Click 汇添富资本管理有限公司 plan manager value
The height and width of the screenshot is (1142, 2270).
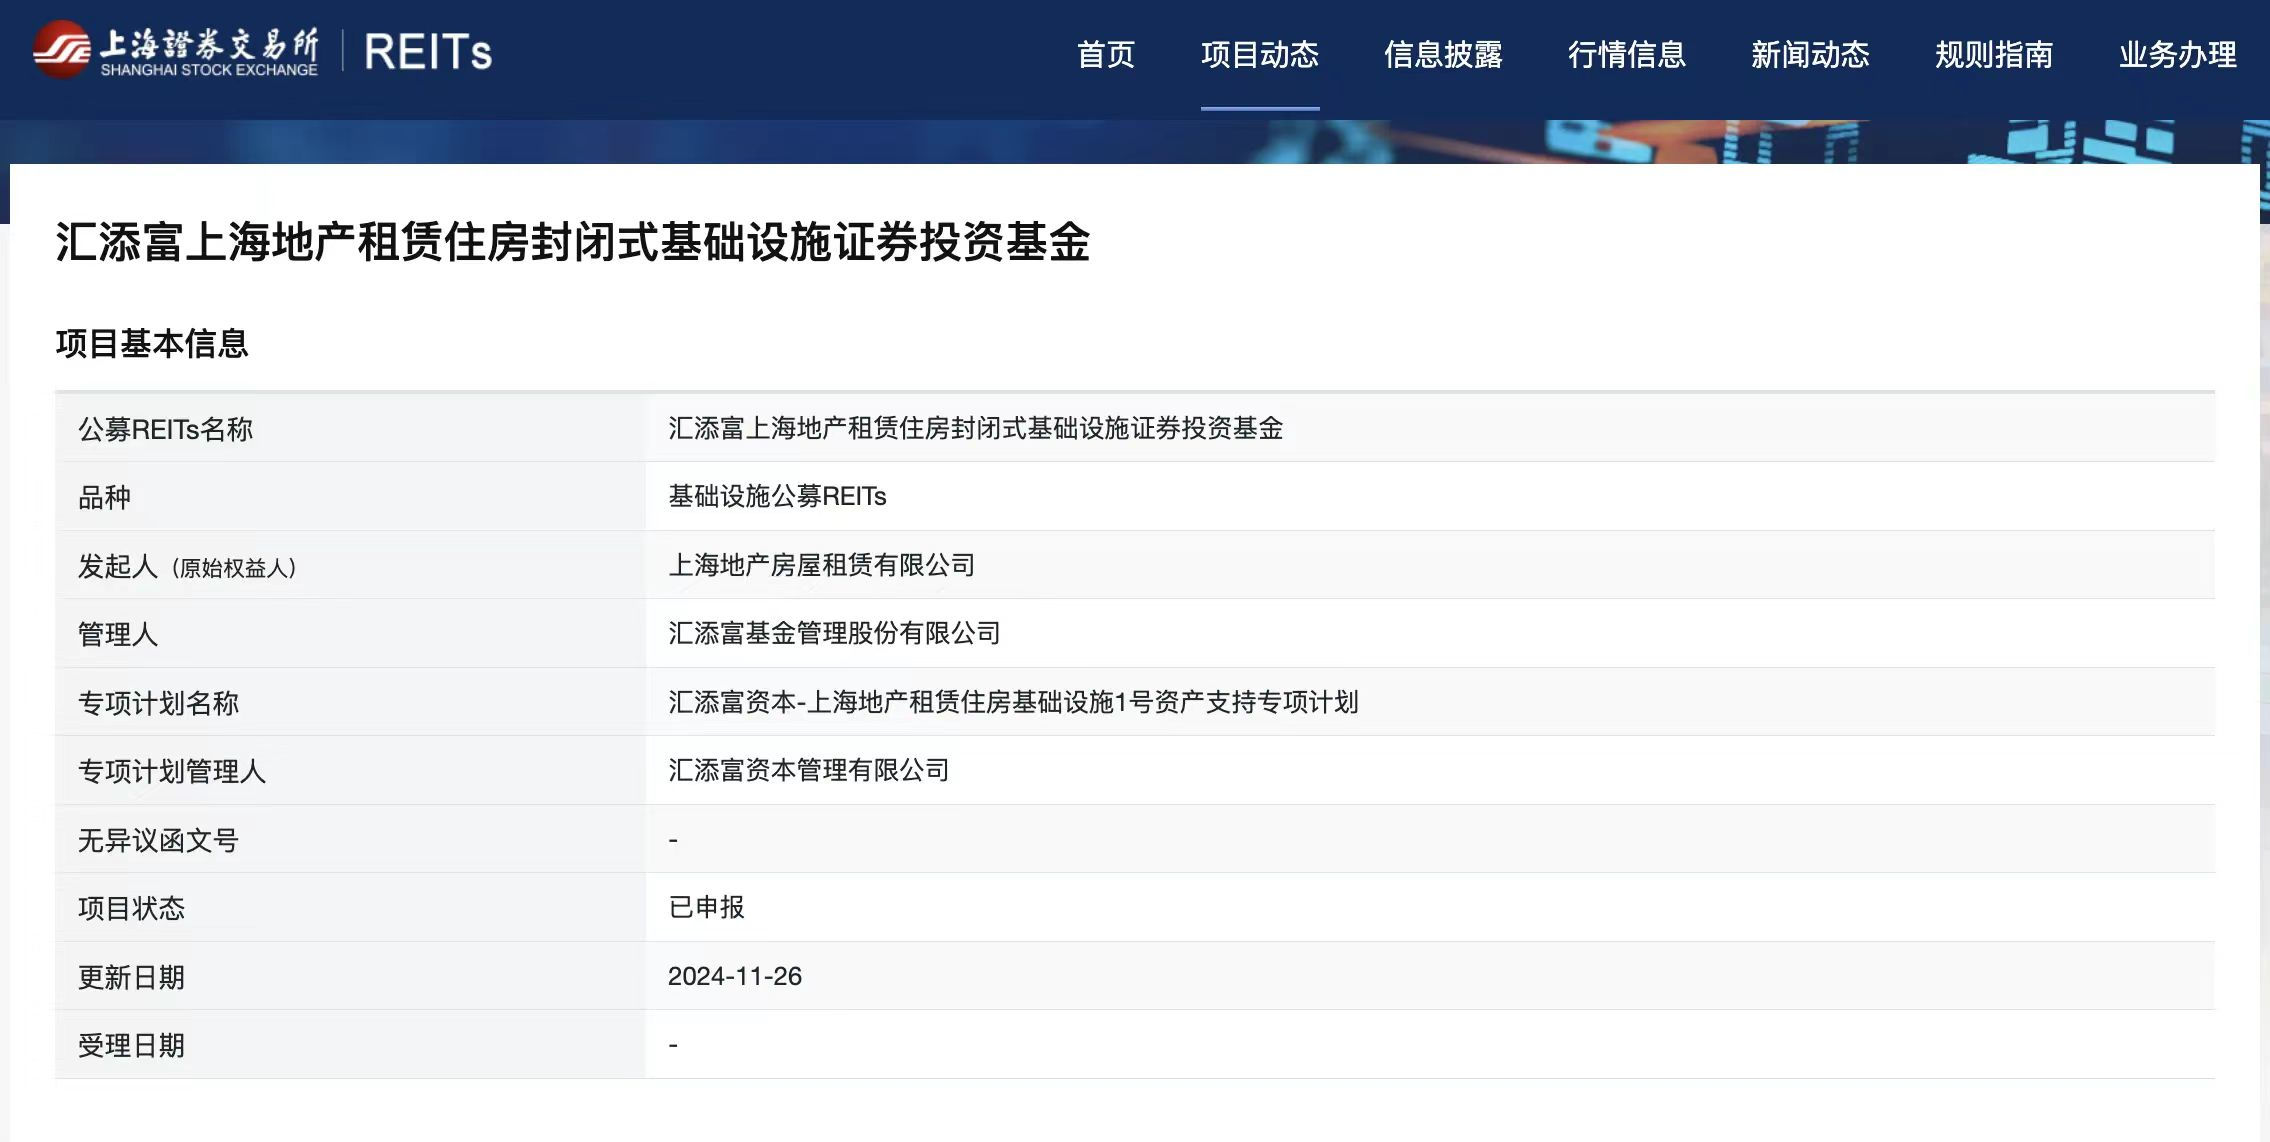808,770
